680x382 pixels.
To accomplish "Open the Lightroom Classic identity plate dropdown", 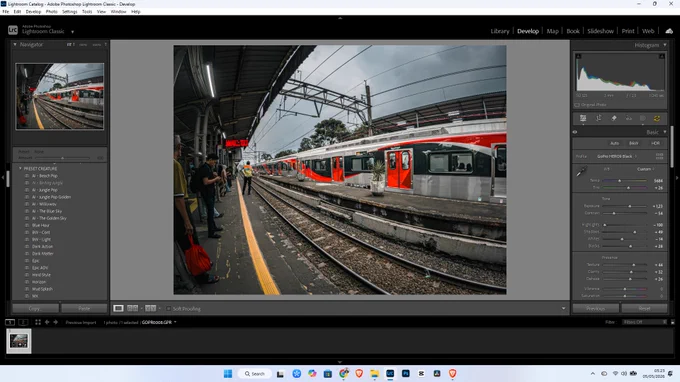I will [72, 32].
